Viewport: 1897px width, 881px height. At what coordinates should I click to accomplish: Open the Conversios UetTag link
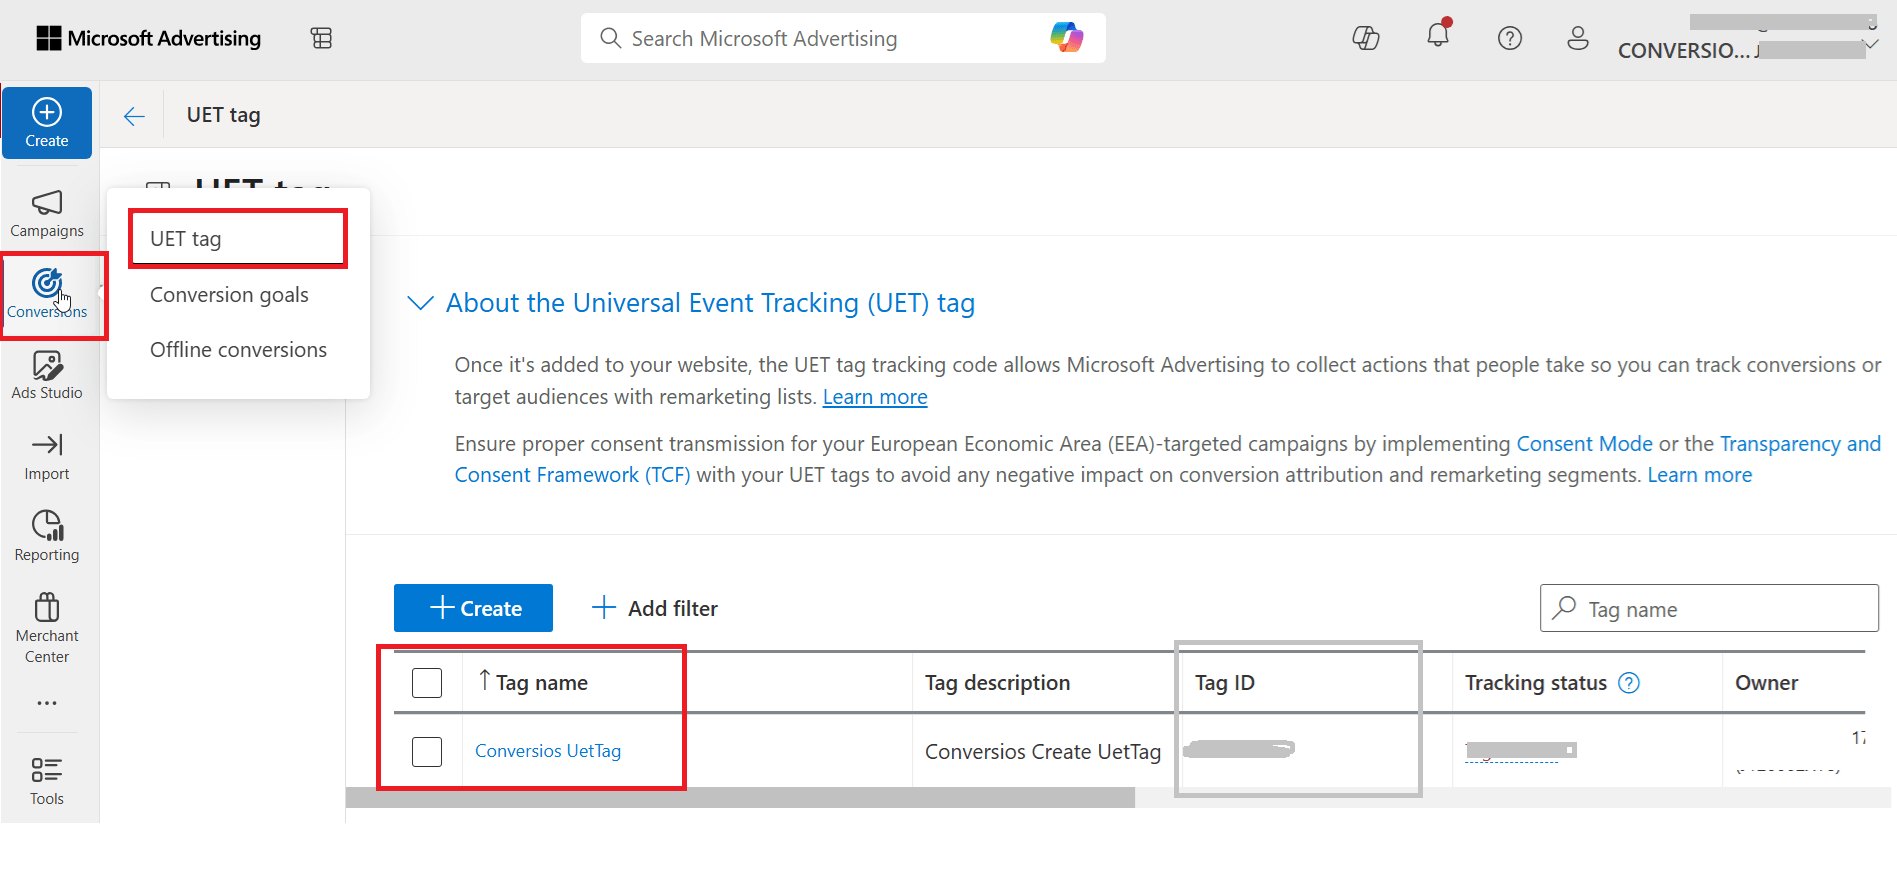548,751
